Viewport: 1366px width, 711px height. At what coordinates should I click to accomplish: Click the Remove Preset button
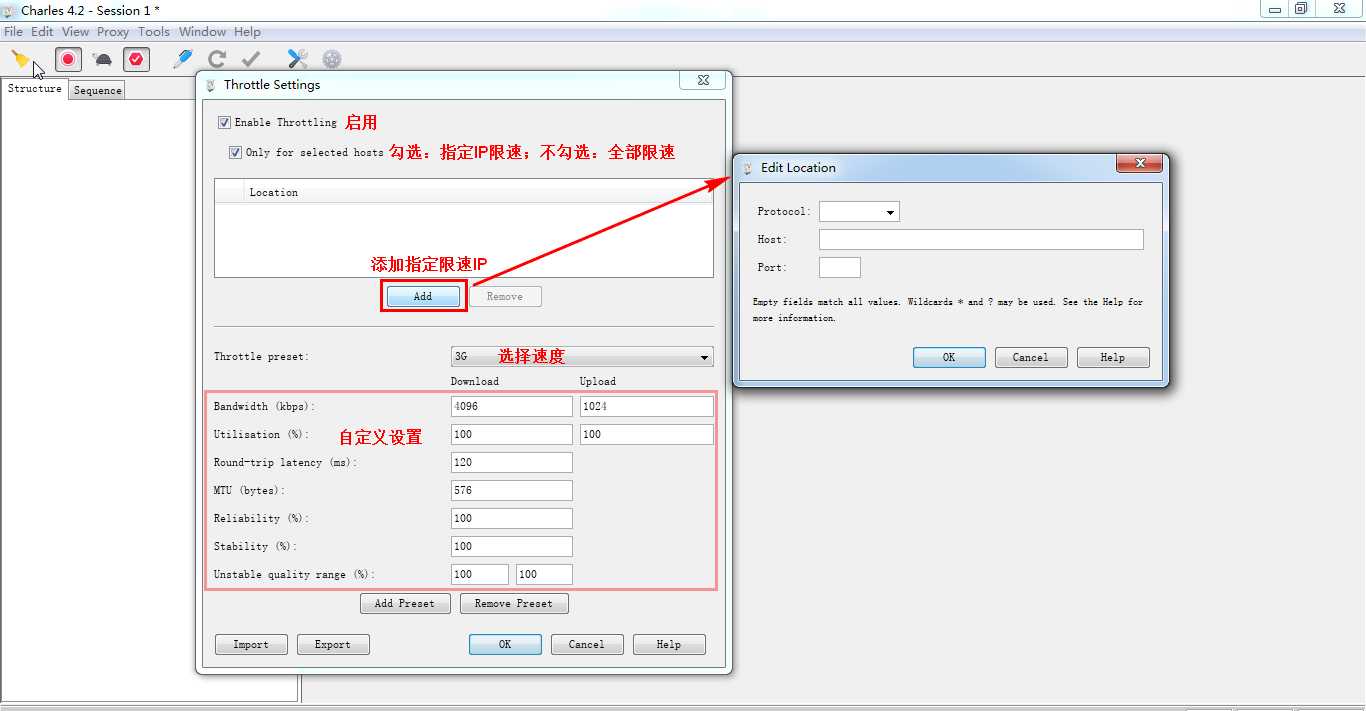[514, 604]
